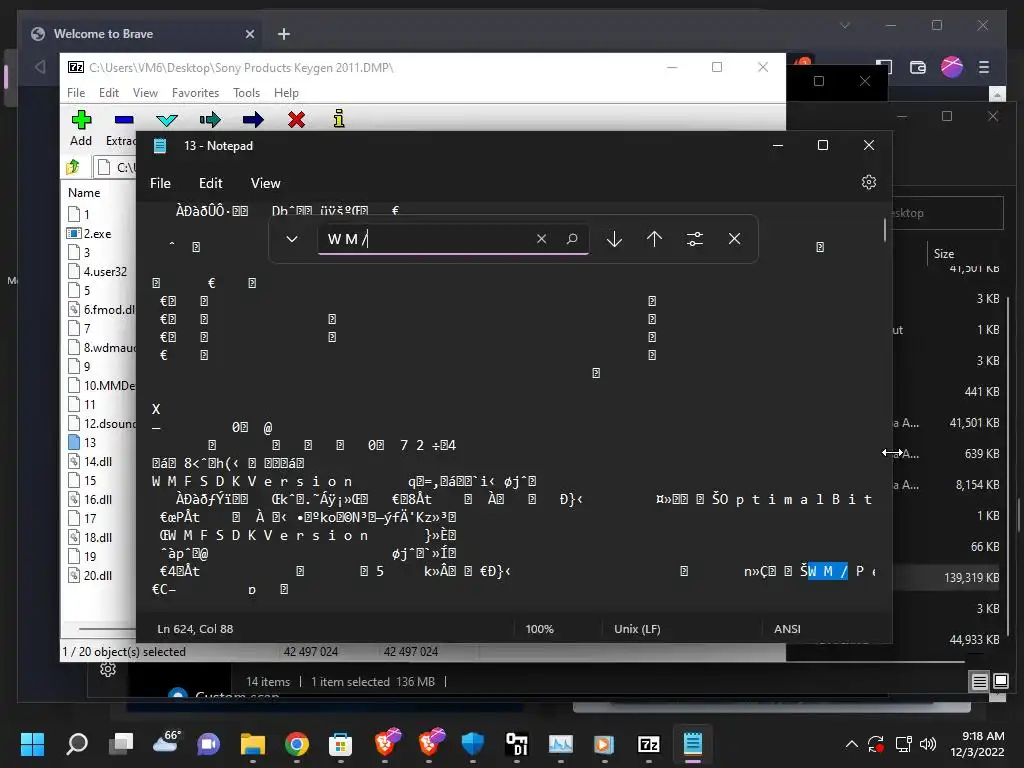Open Notepad Edit menu

point(210,184)
